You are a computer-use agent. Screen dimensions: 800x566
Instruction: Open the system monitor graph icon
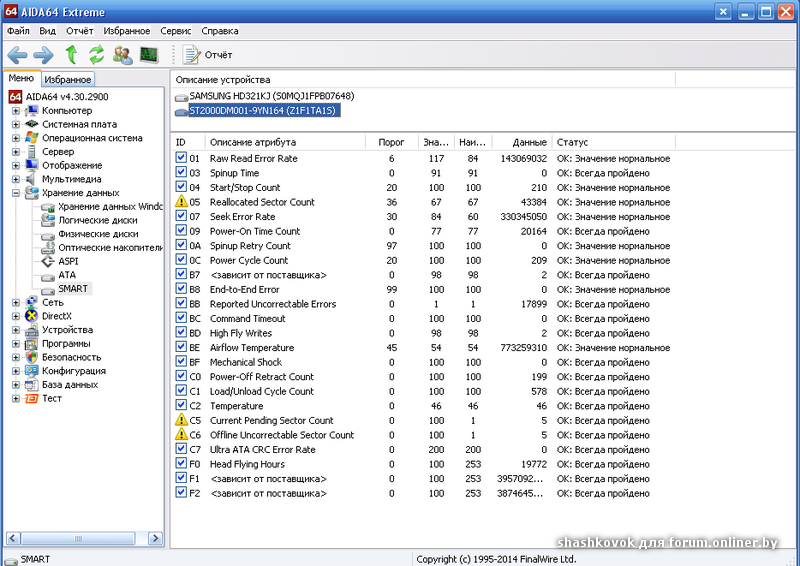pyautogui.click(x=149, y=55)
